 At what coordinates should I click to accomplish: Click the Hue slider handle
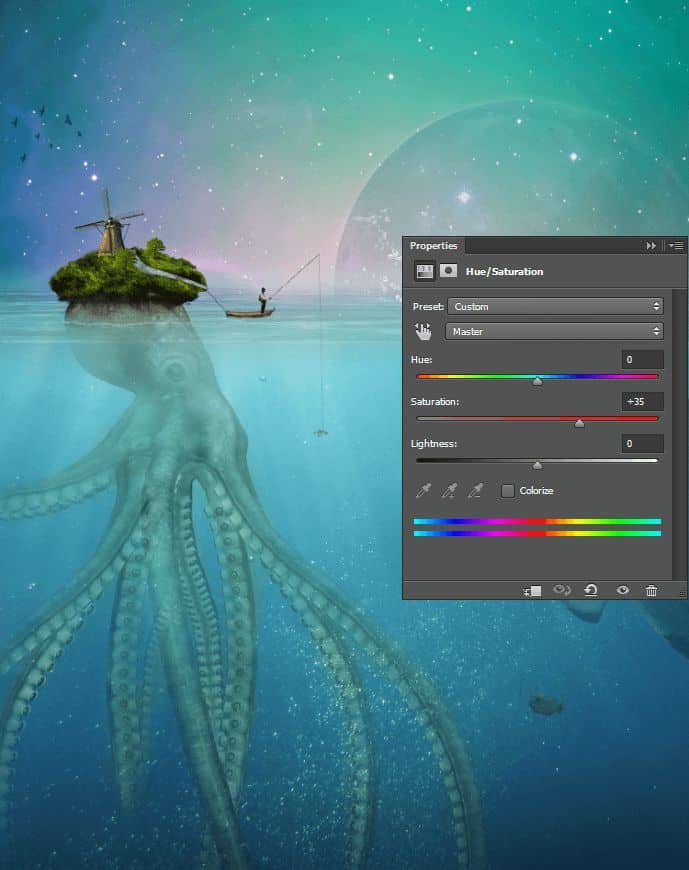coord(537,381)
